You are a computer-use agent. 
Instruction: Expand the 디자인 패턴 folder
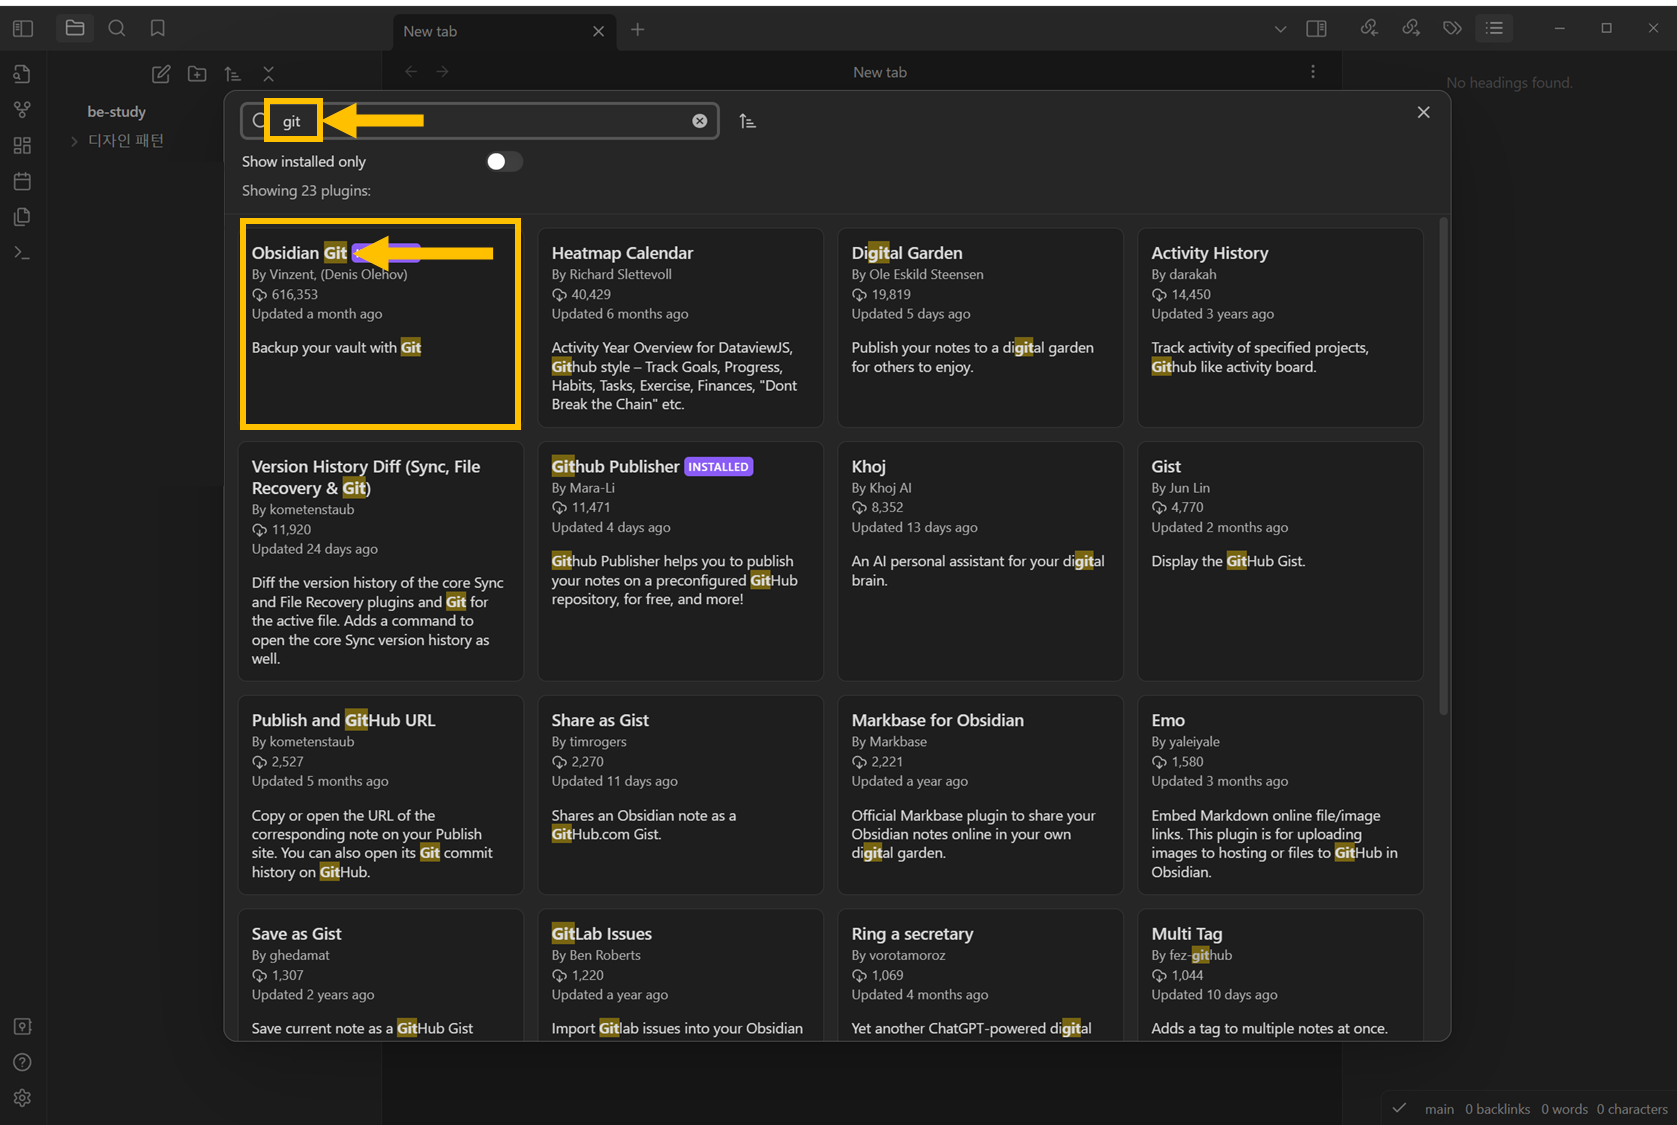click(x=74, y=141)
